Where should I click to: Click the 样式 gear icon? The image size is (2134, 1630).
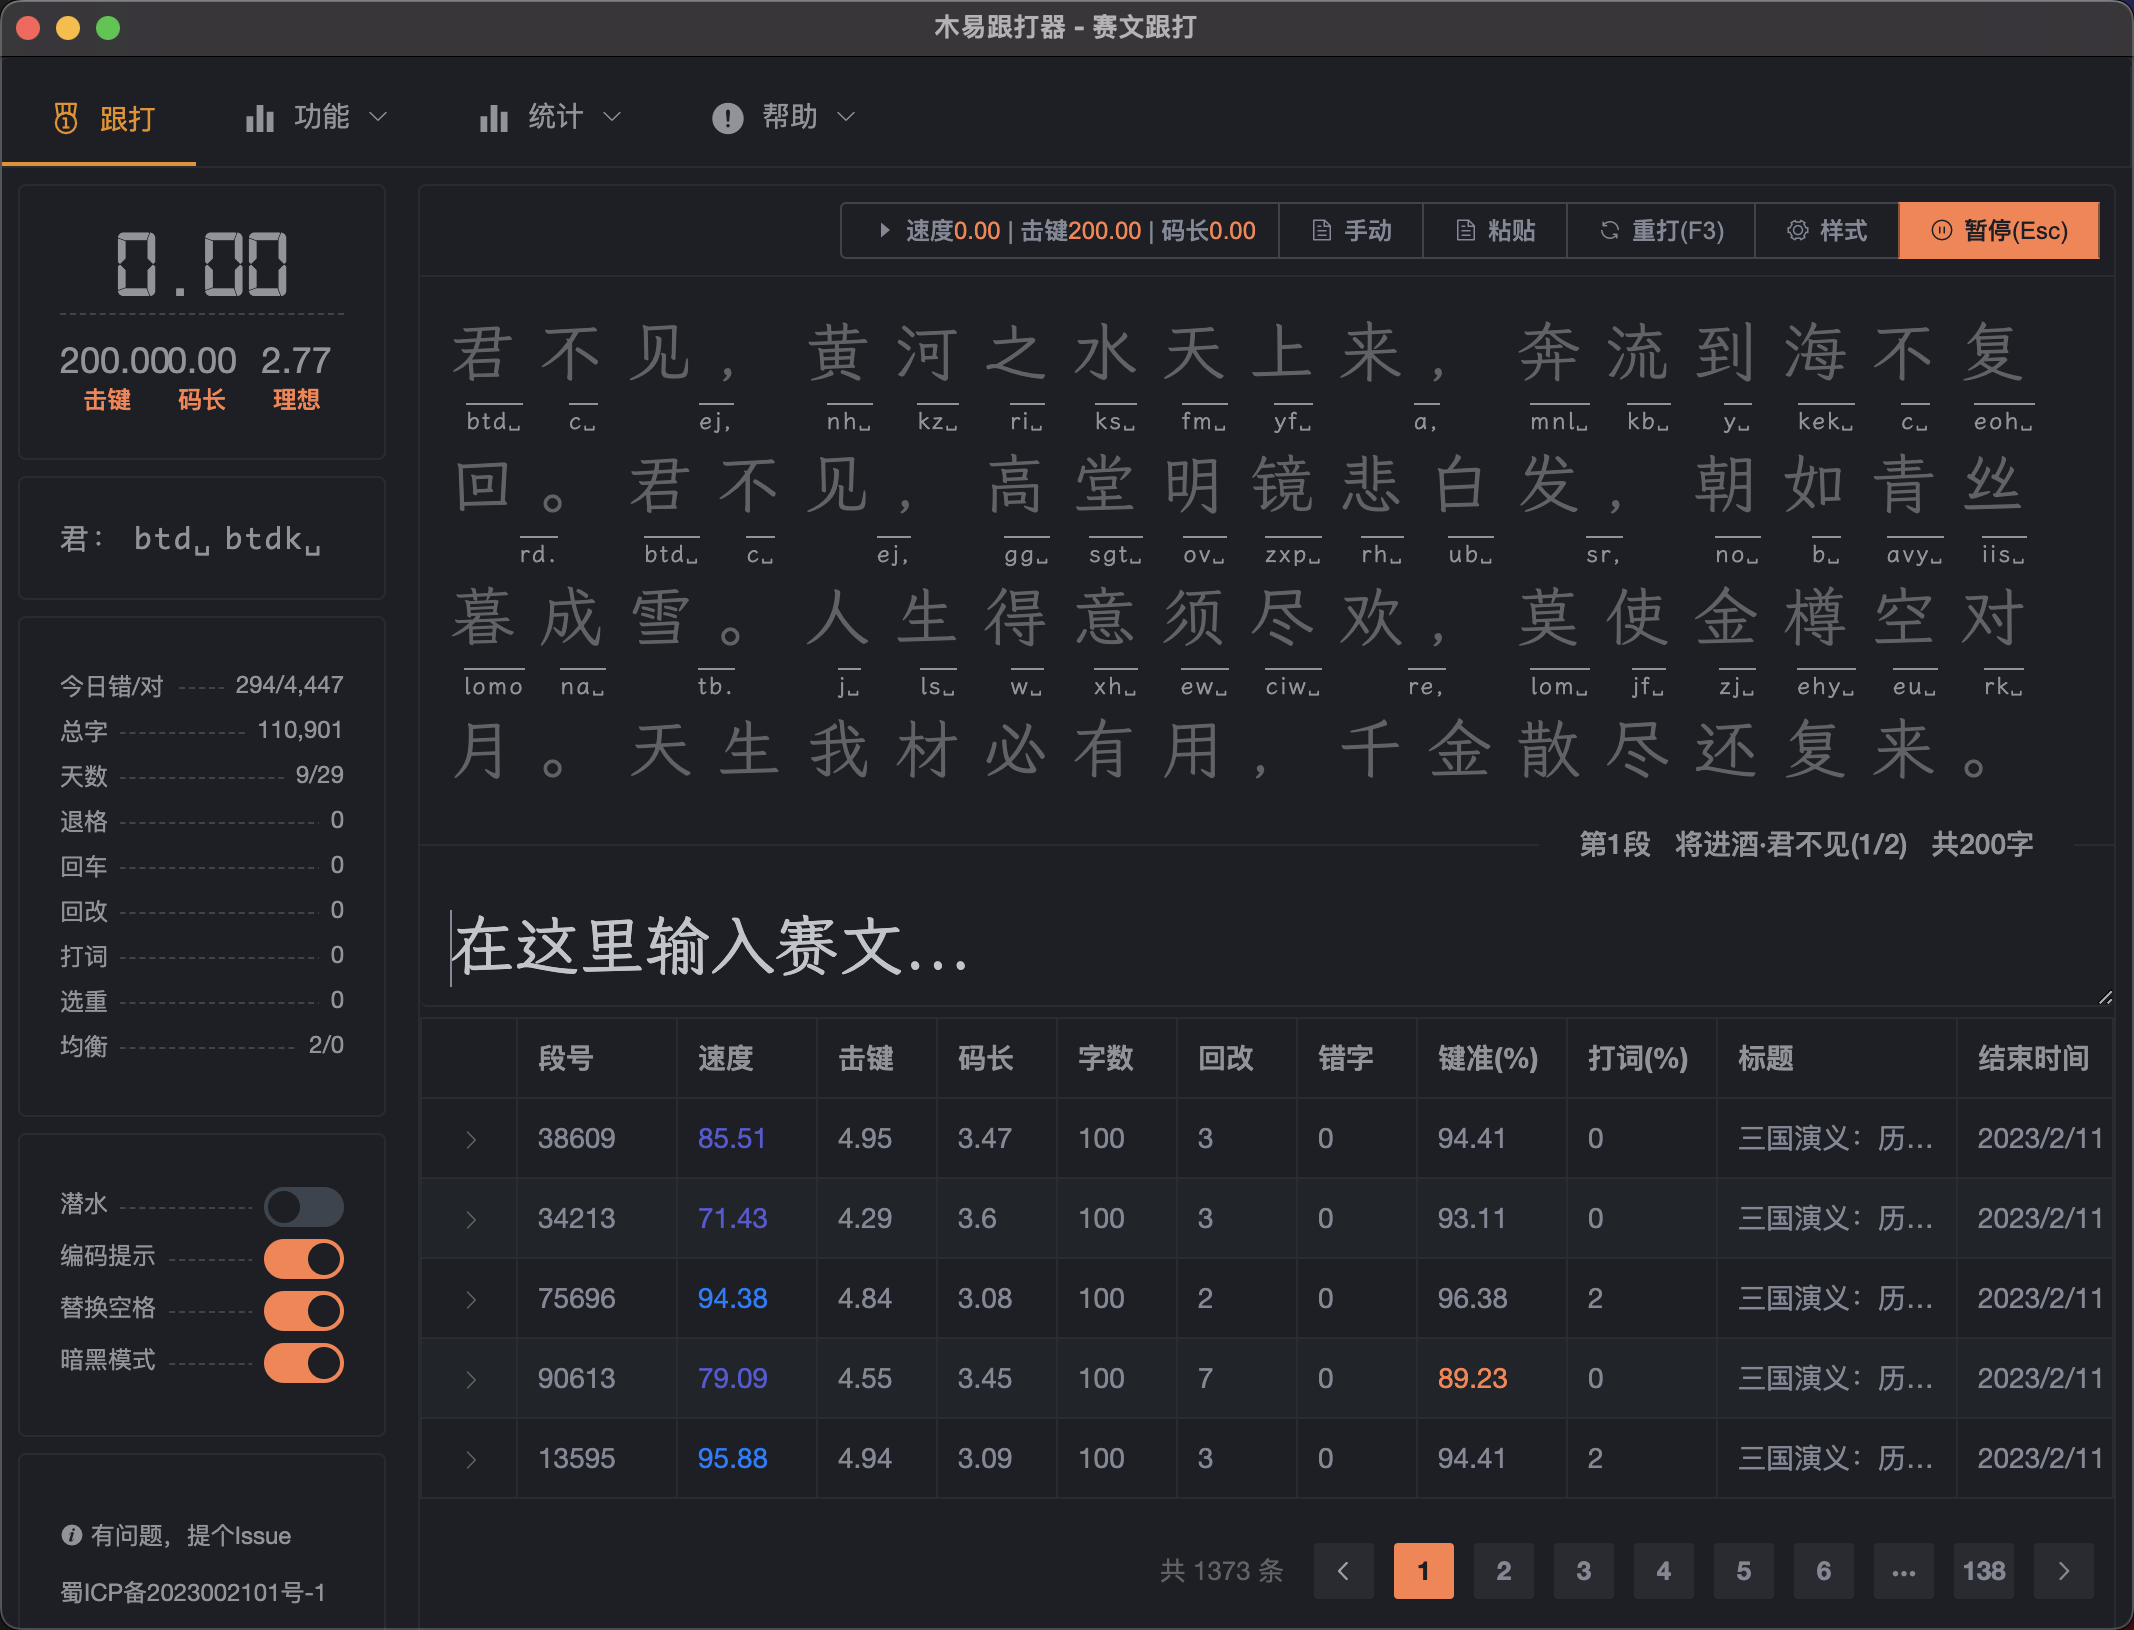coord(1797,231)
